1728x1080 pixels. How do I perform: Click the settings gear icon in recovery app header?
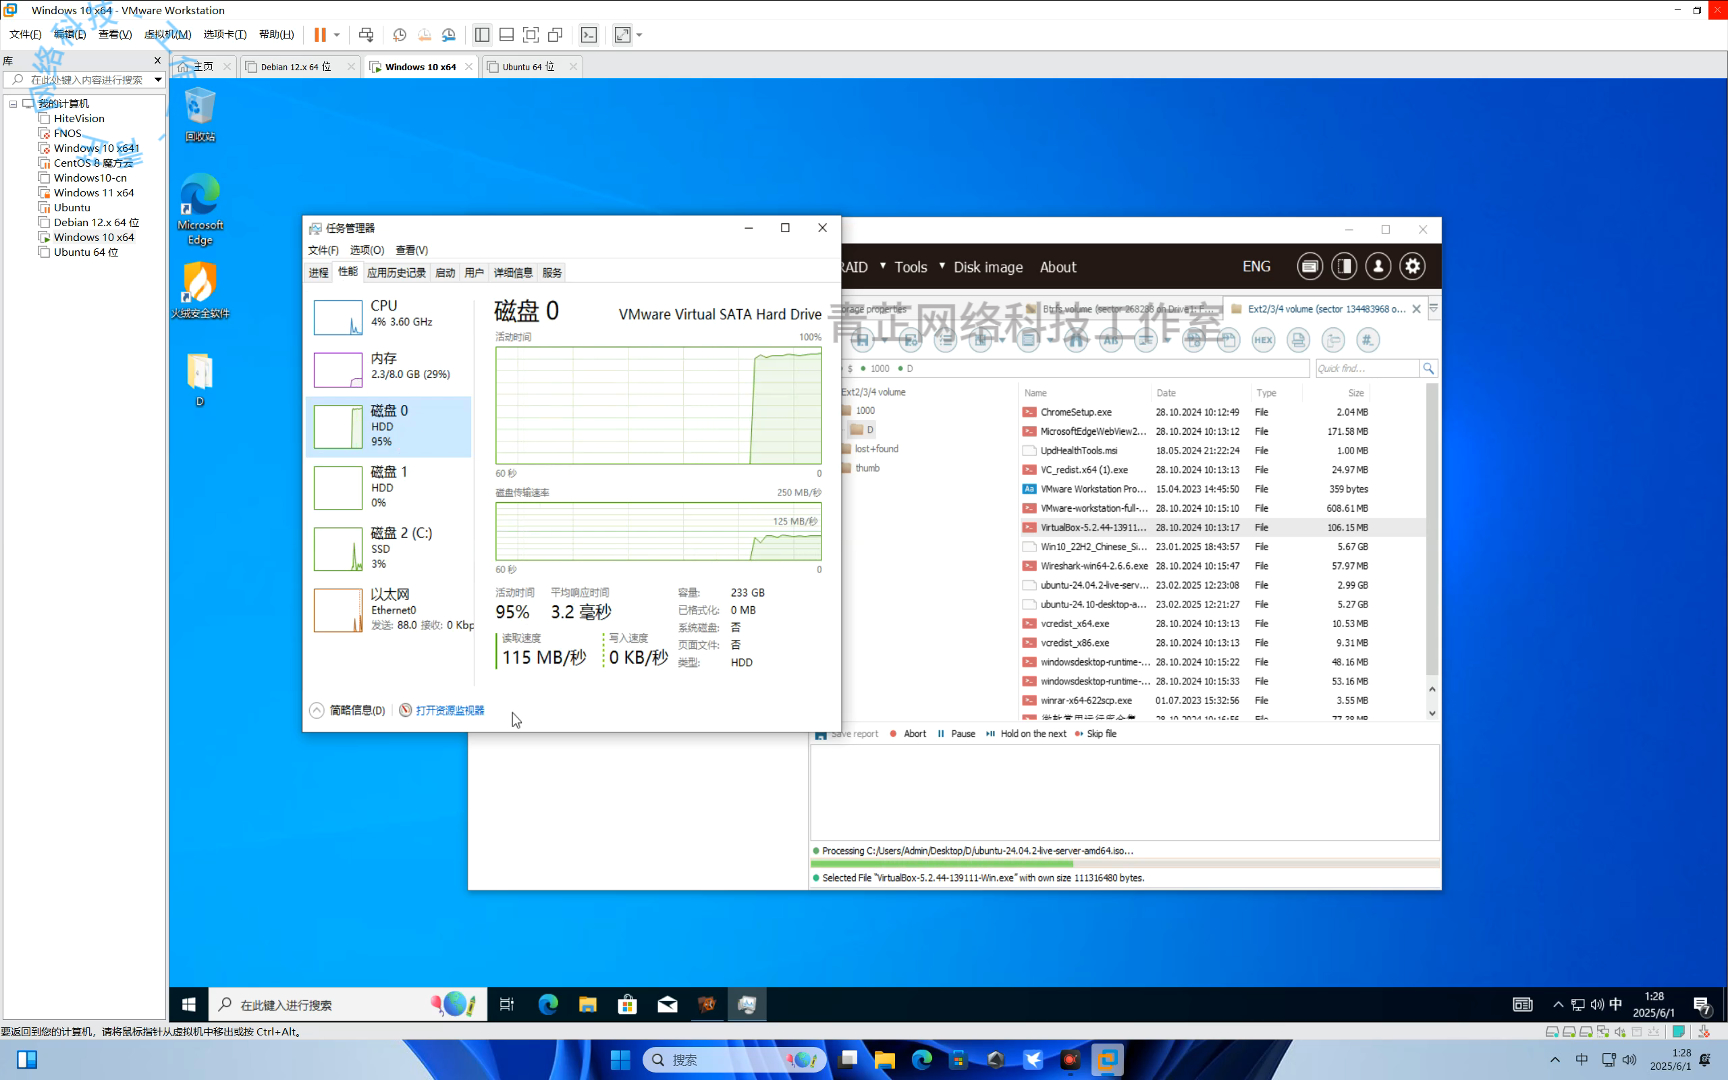(1412, 266)
